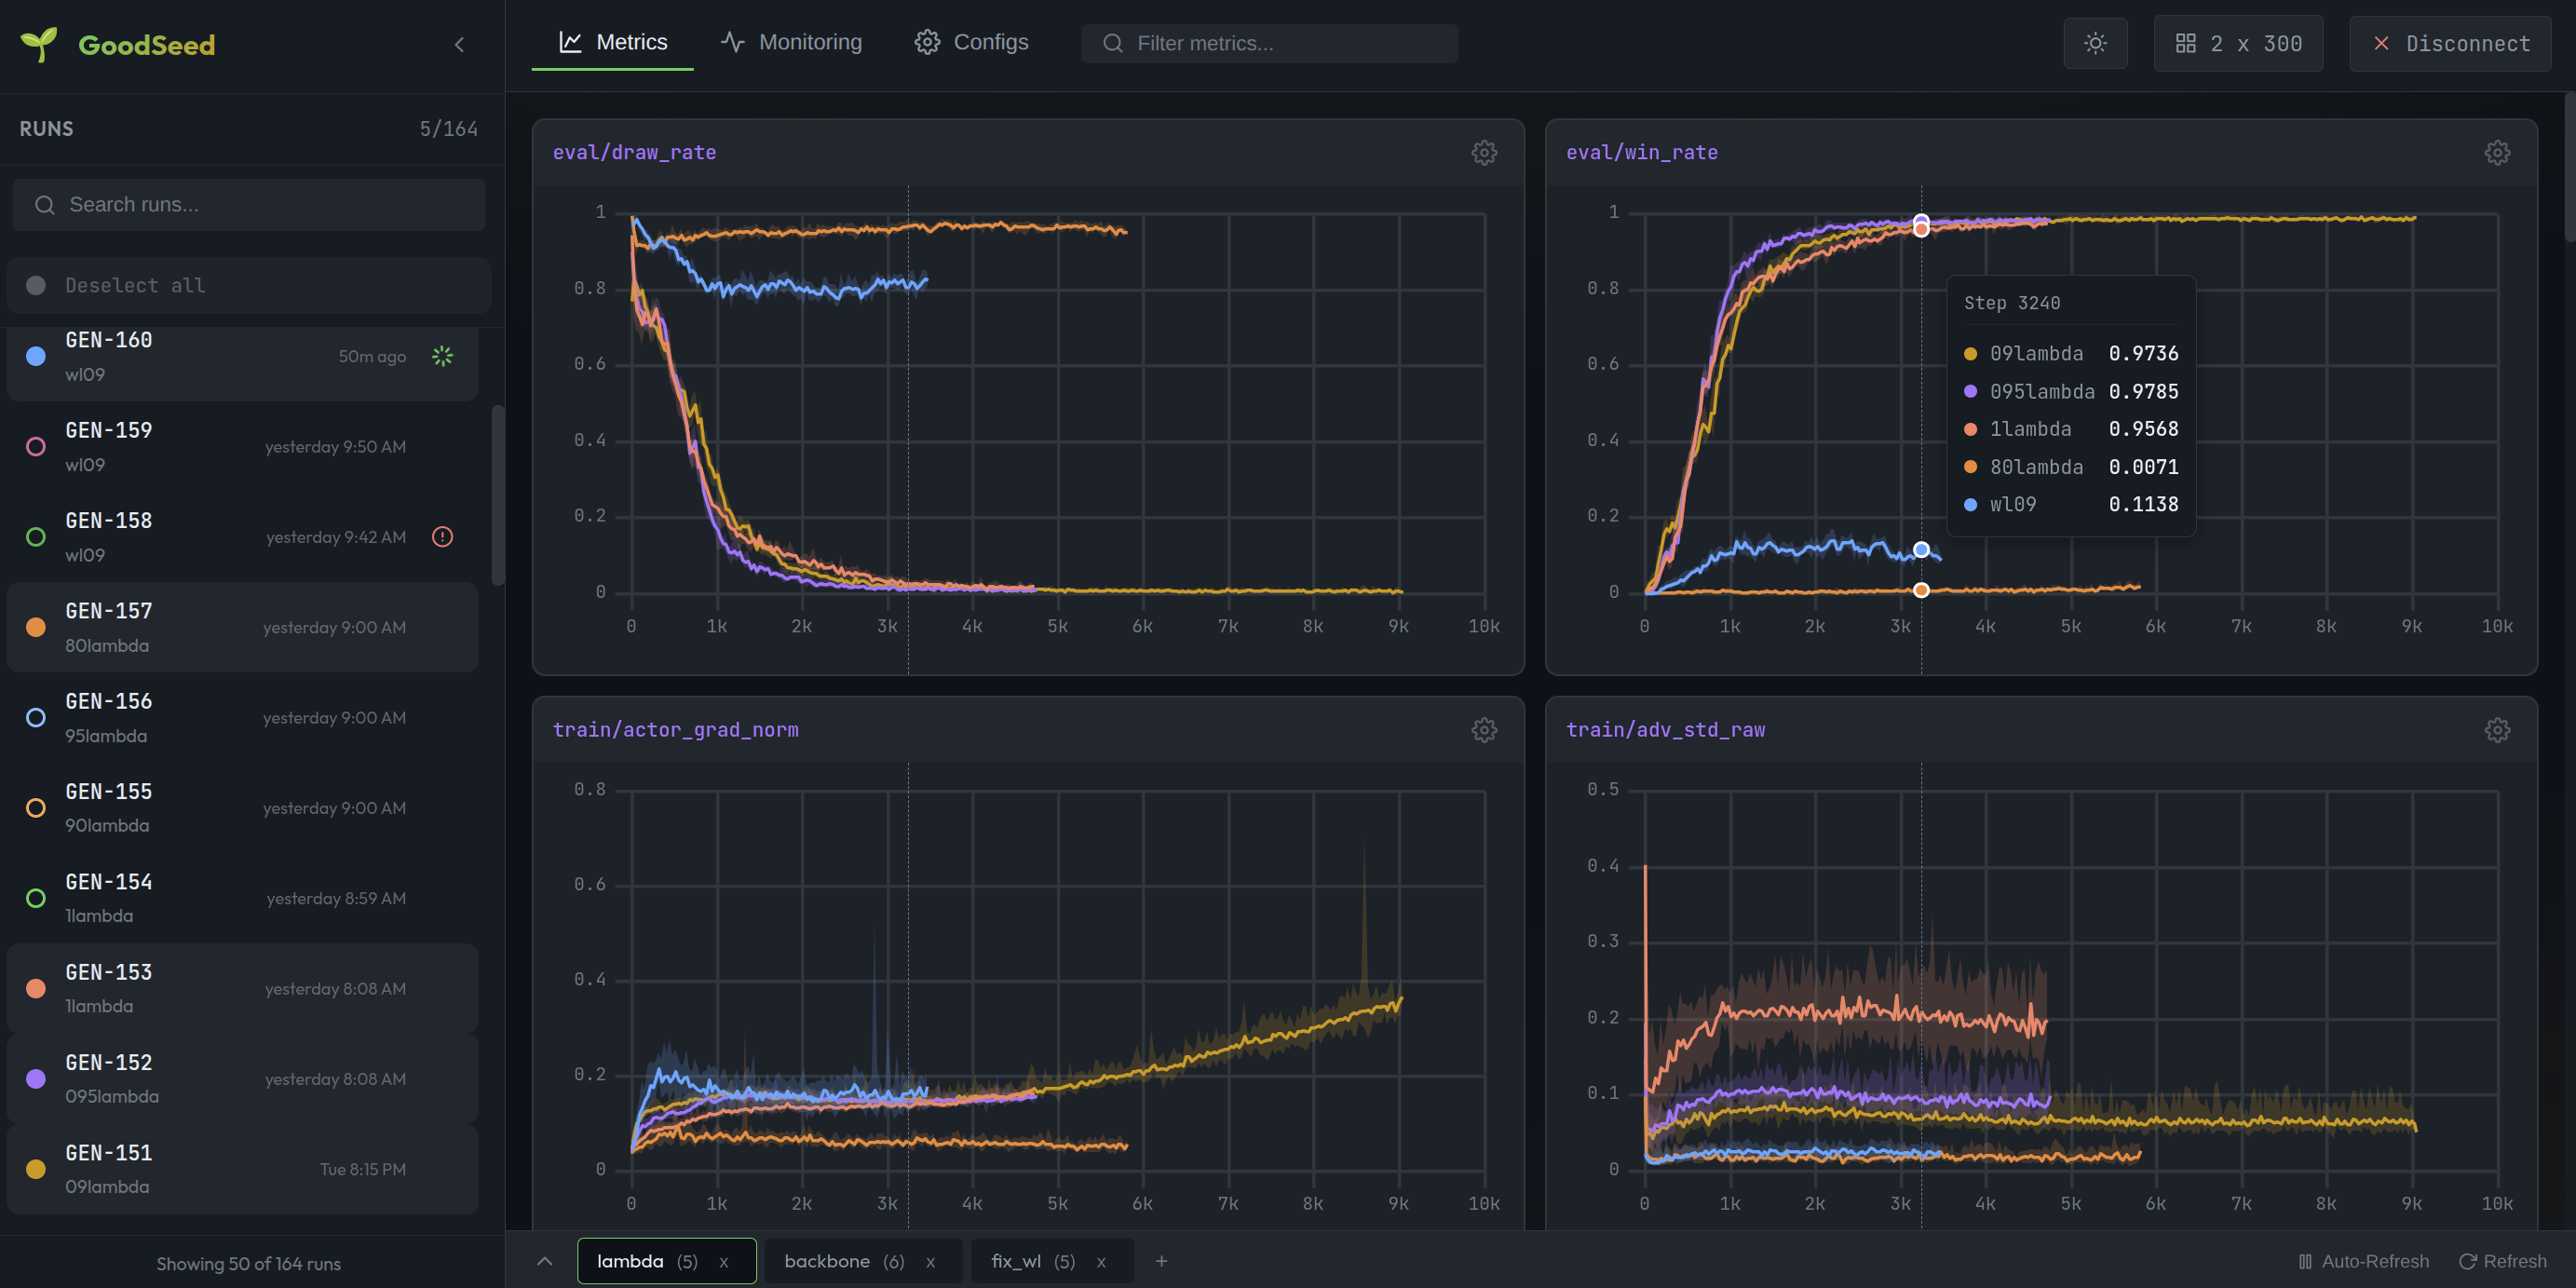Open eval/win_rate chart settings gear
This screenshot has height=1288, width=2576.
tap(2497, 153)
